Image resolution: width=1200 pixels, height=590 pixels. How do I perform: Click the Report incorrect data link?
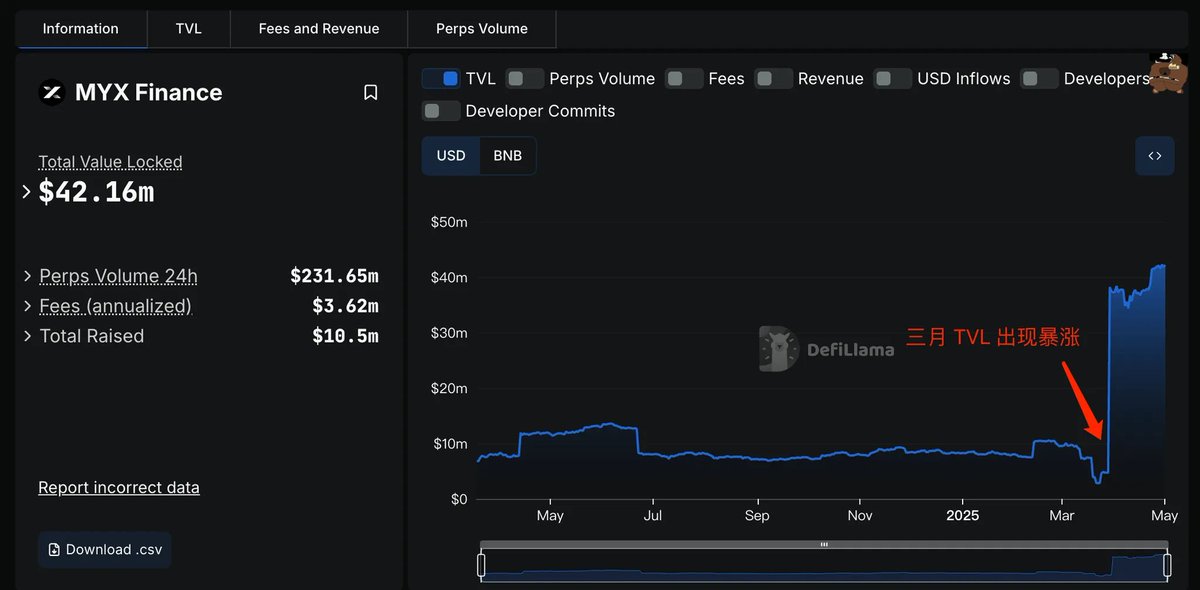click(119, 488)
